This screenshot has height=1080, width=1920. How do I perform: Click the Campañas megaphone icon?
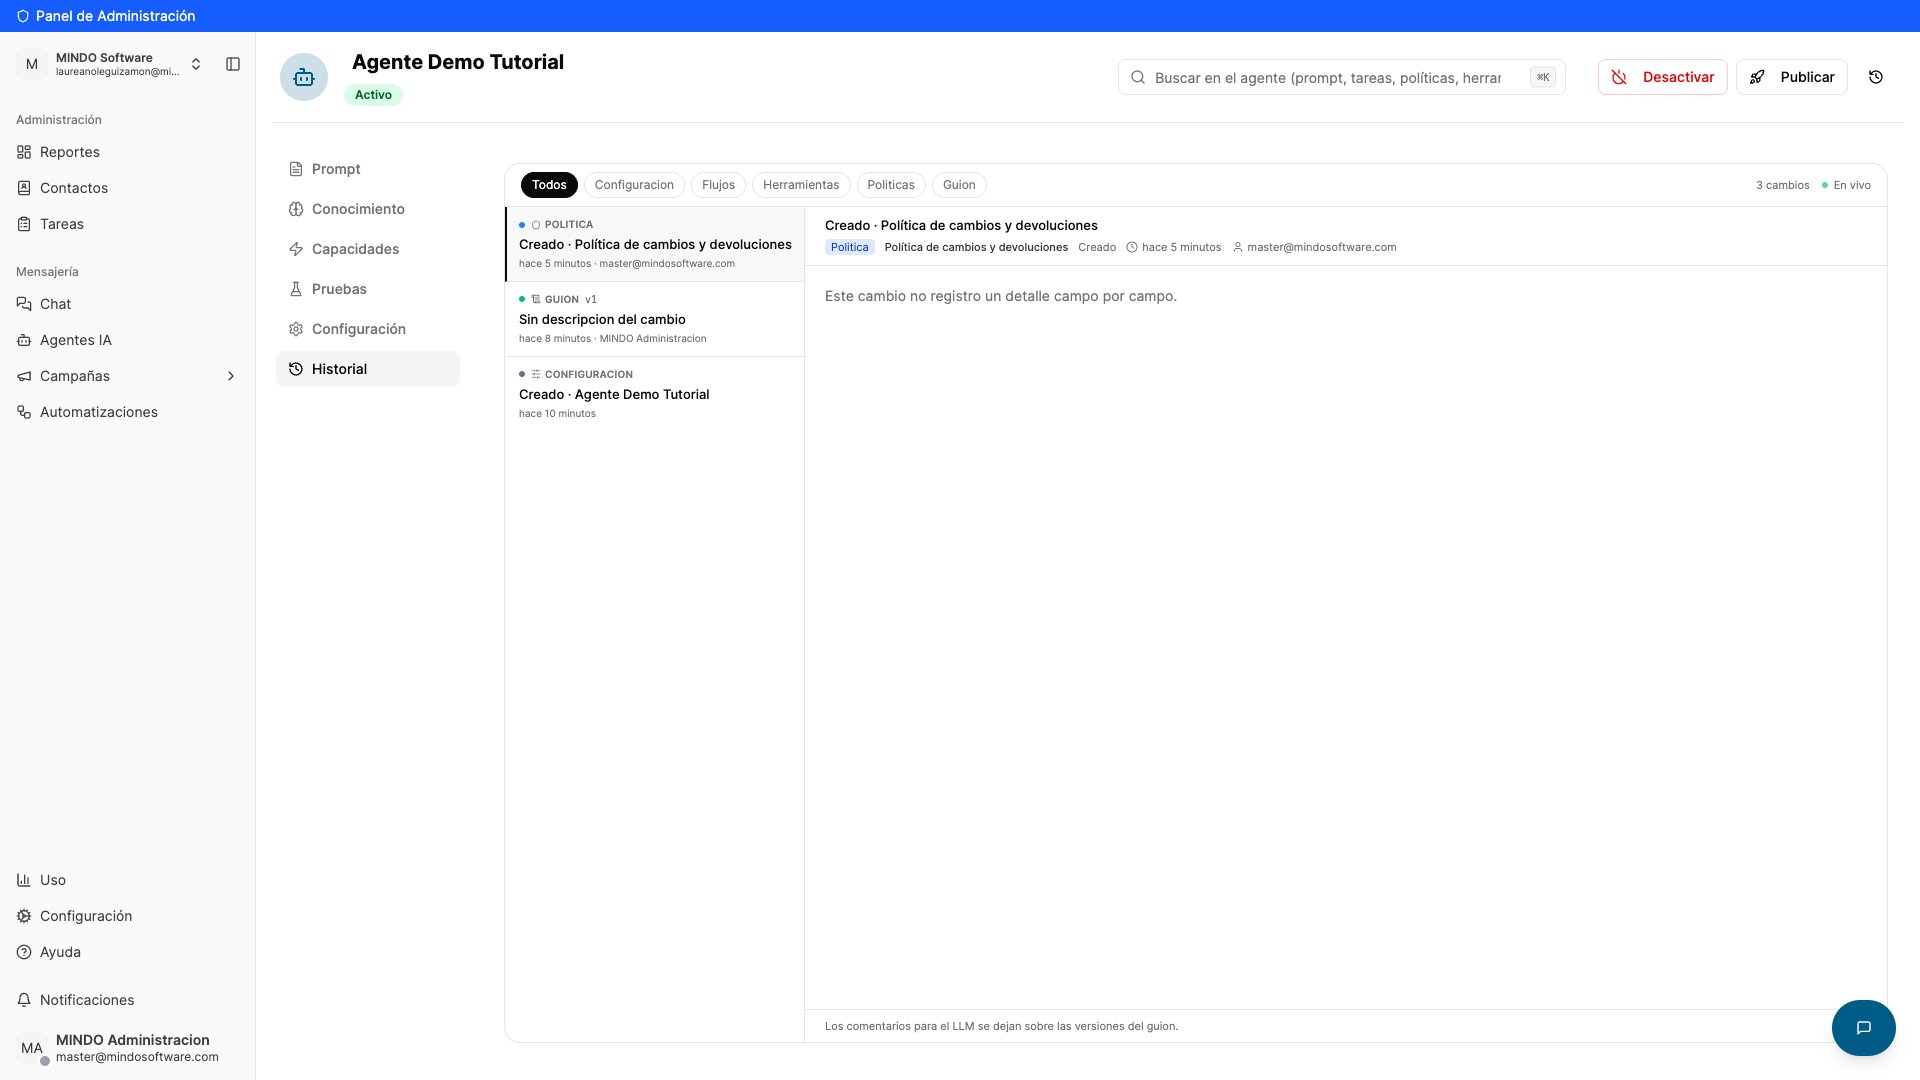[x=24, y=376]
